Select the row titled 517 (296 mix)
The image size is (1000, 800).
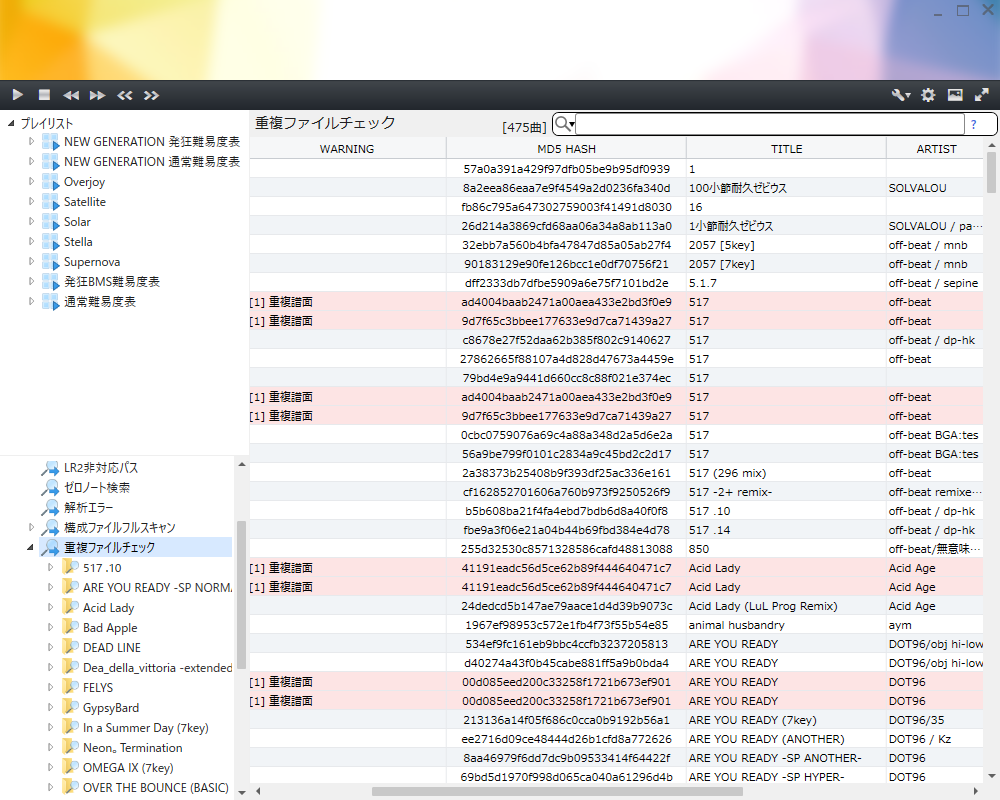point(616,473)
